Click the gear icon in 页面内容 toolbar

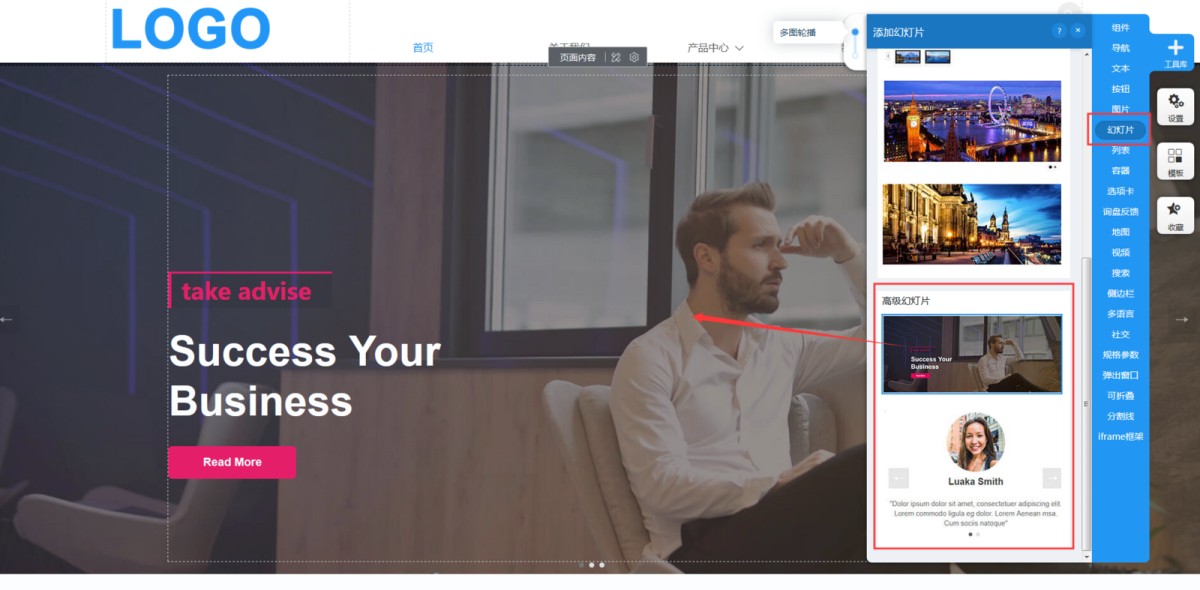pos(634,57)
